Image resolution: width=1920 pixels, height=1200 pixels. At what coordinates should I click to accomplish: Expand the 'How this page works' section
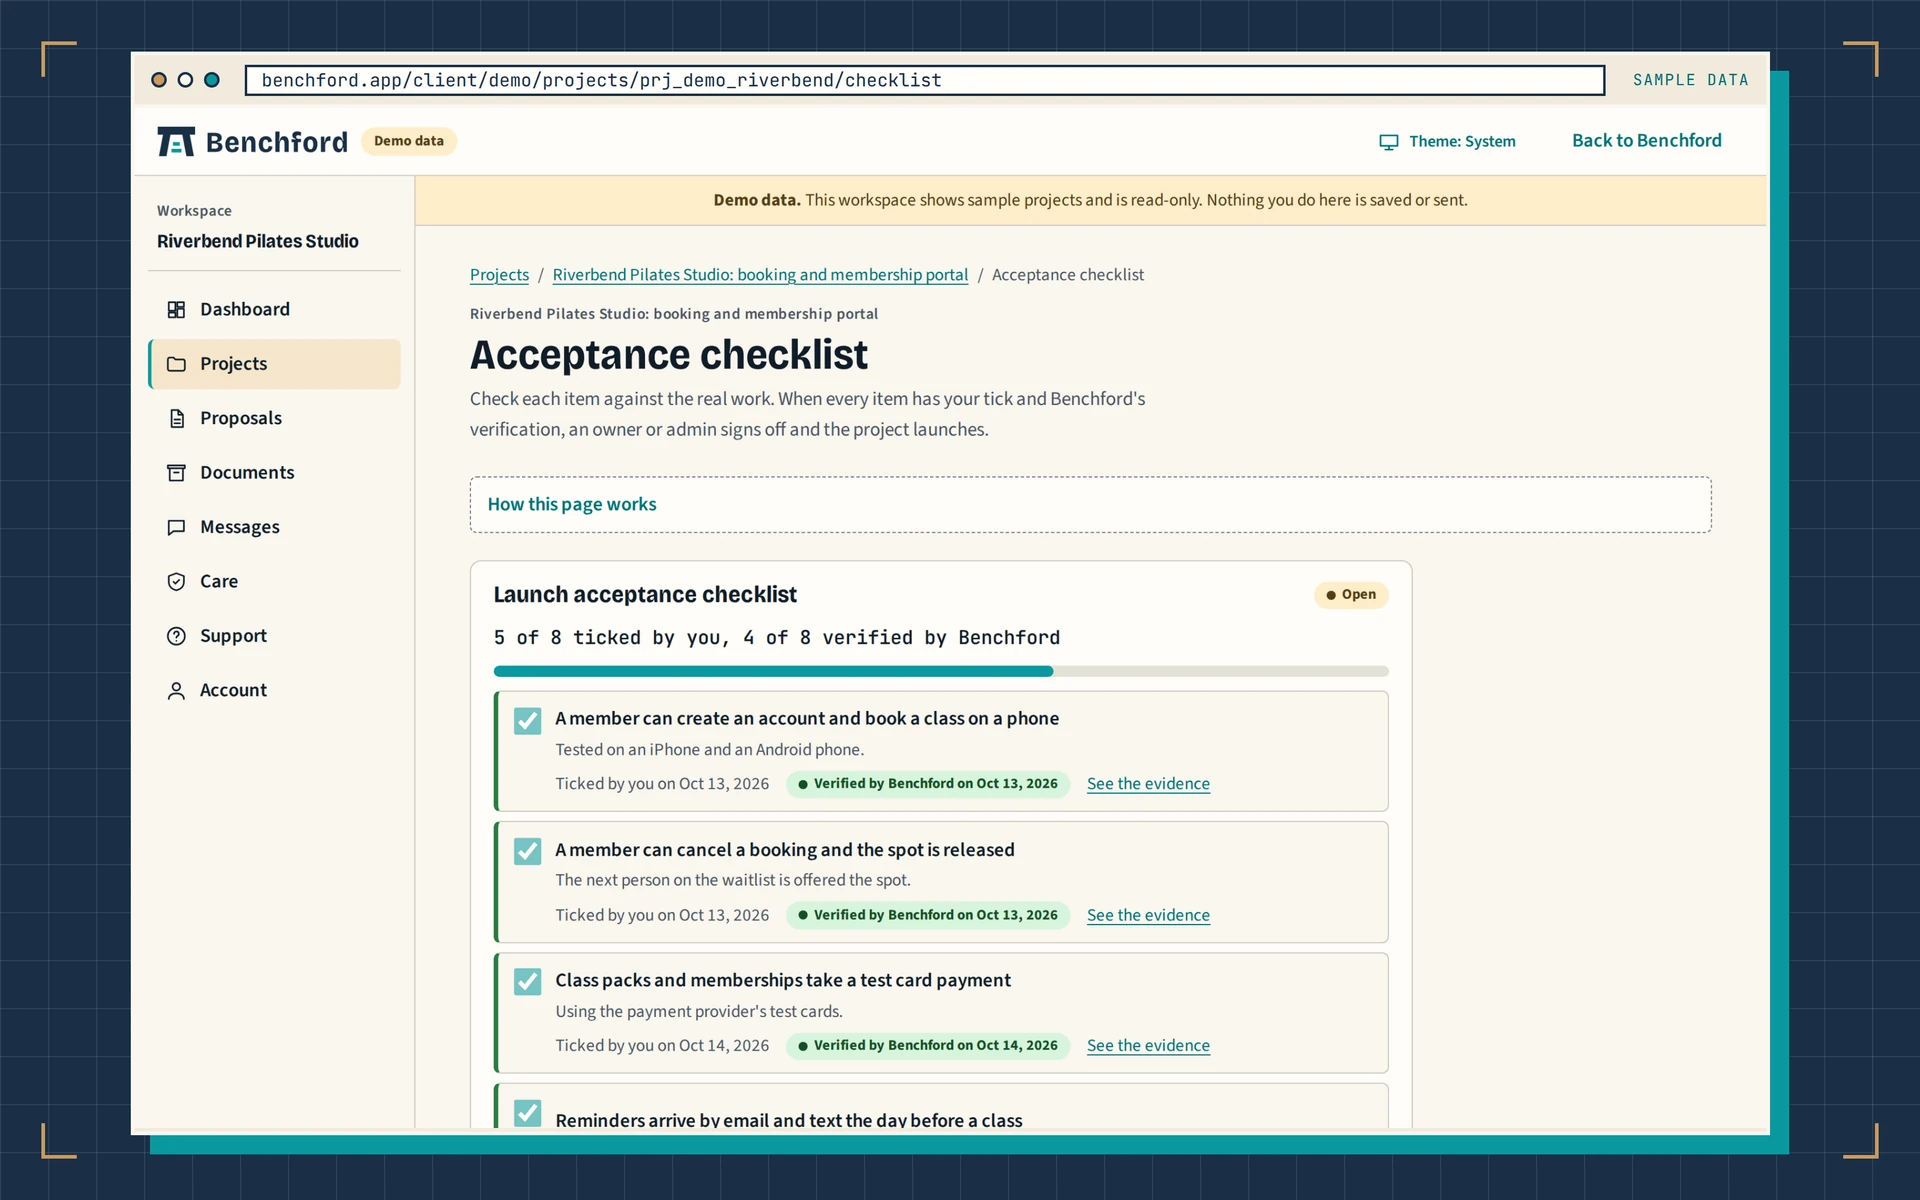click(x=1090, y=505)
